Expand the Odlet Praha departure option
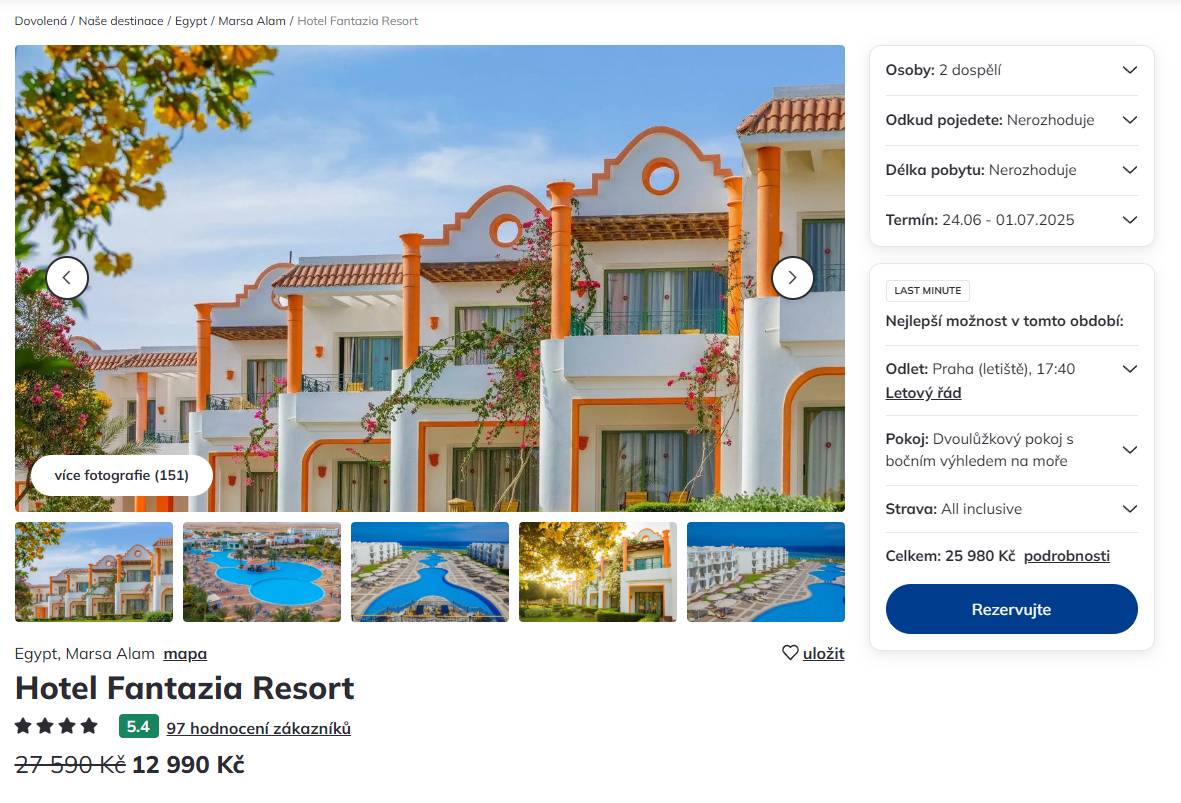Viewport: 1181px width, 803px height. point(1130,369)
